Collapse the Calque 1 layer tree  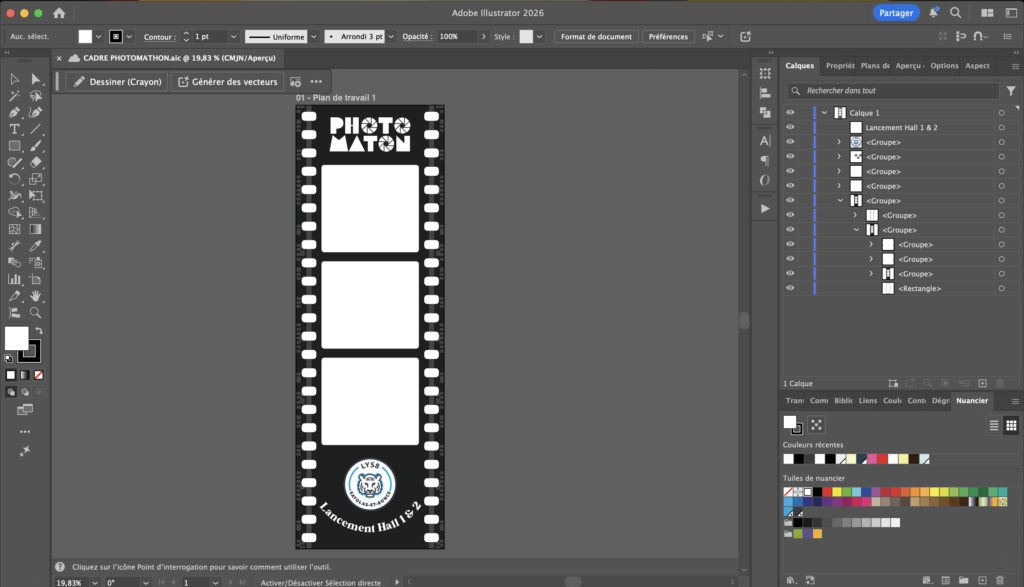pyautogui.click(x=824, y=113)
